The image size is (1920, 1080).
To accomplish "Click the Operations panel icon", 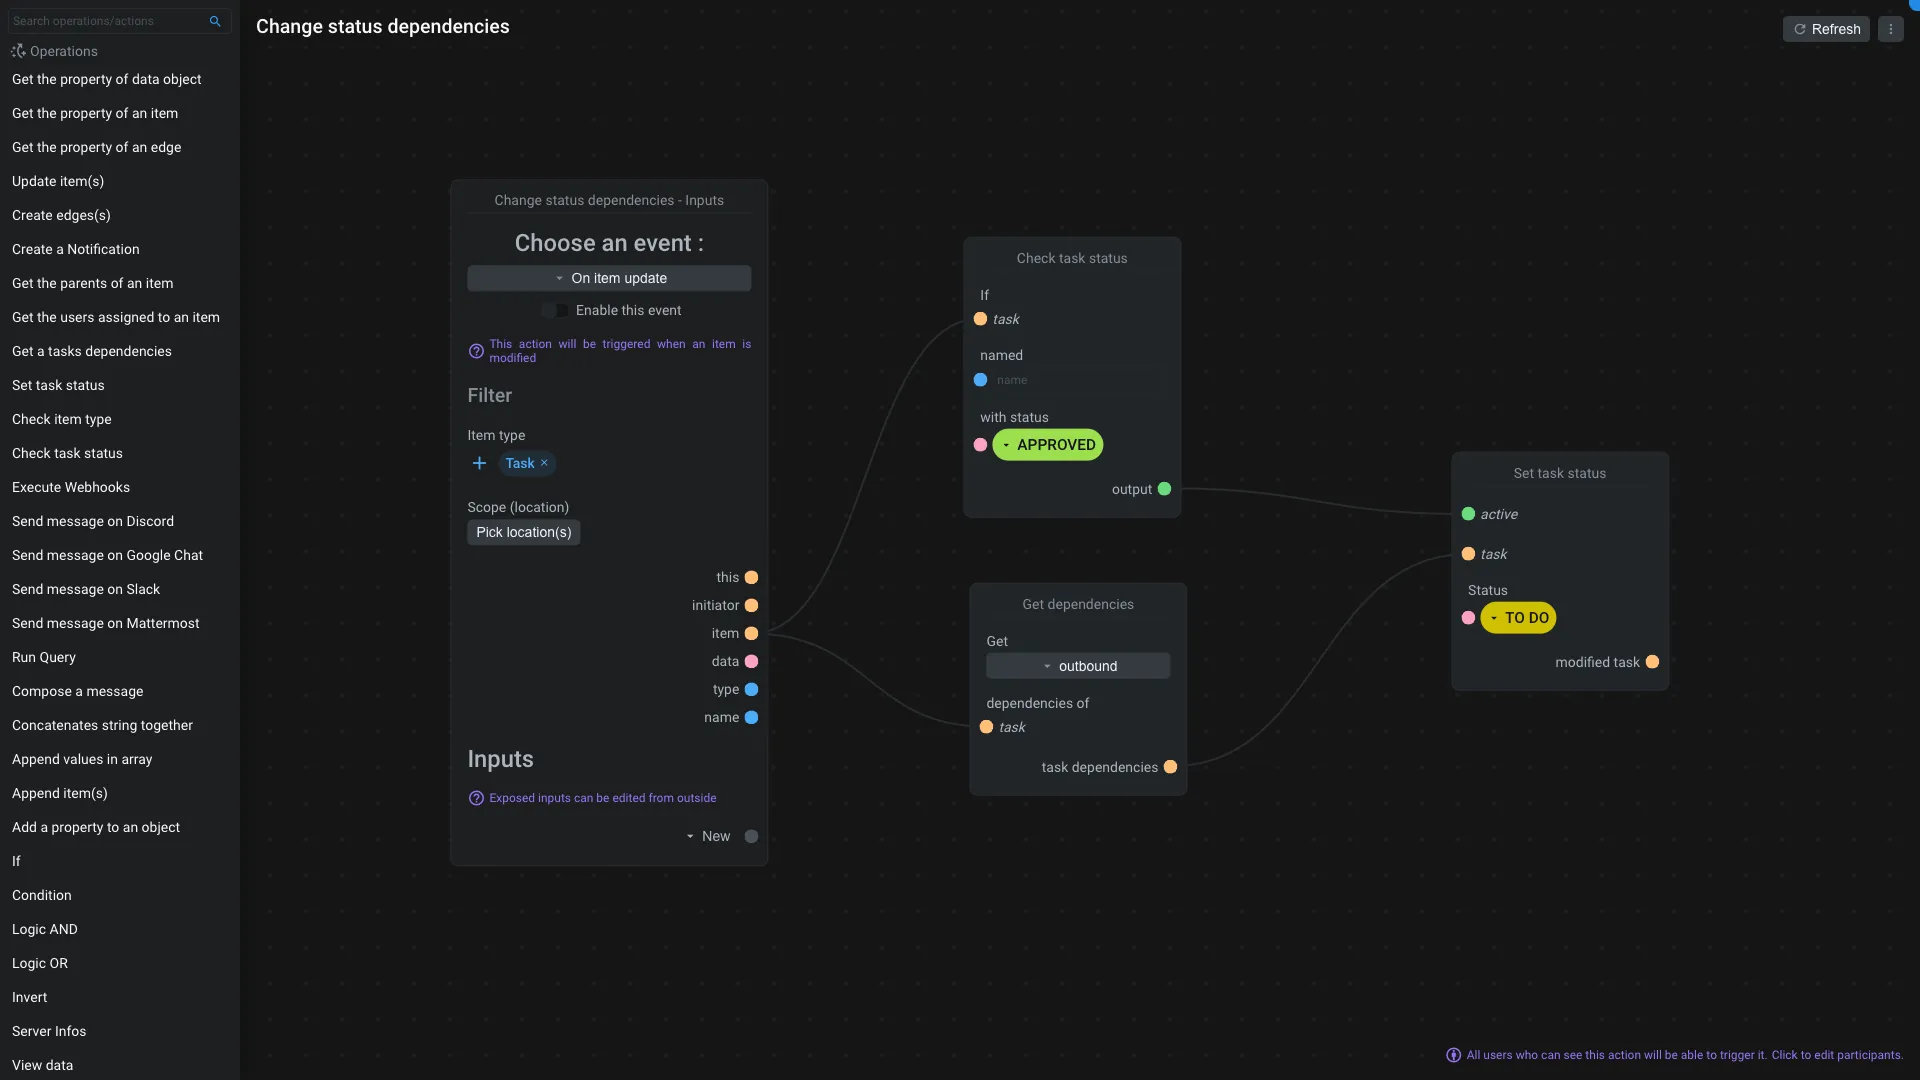I will tap(16, 51).
